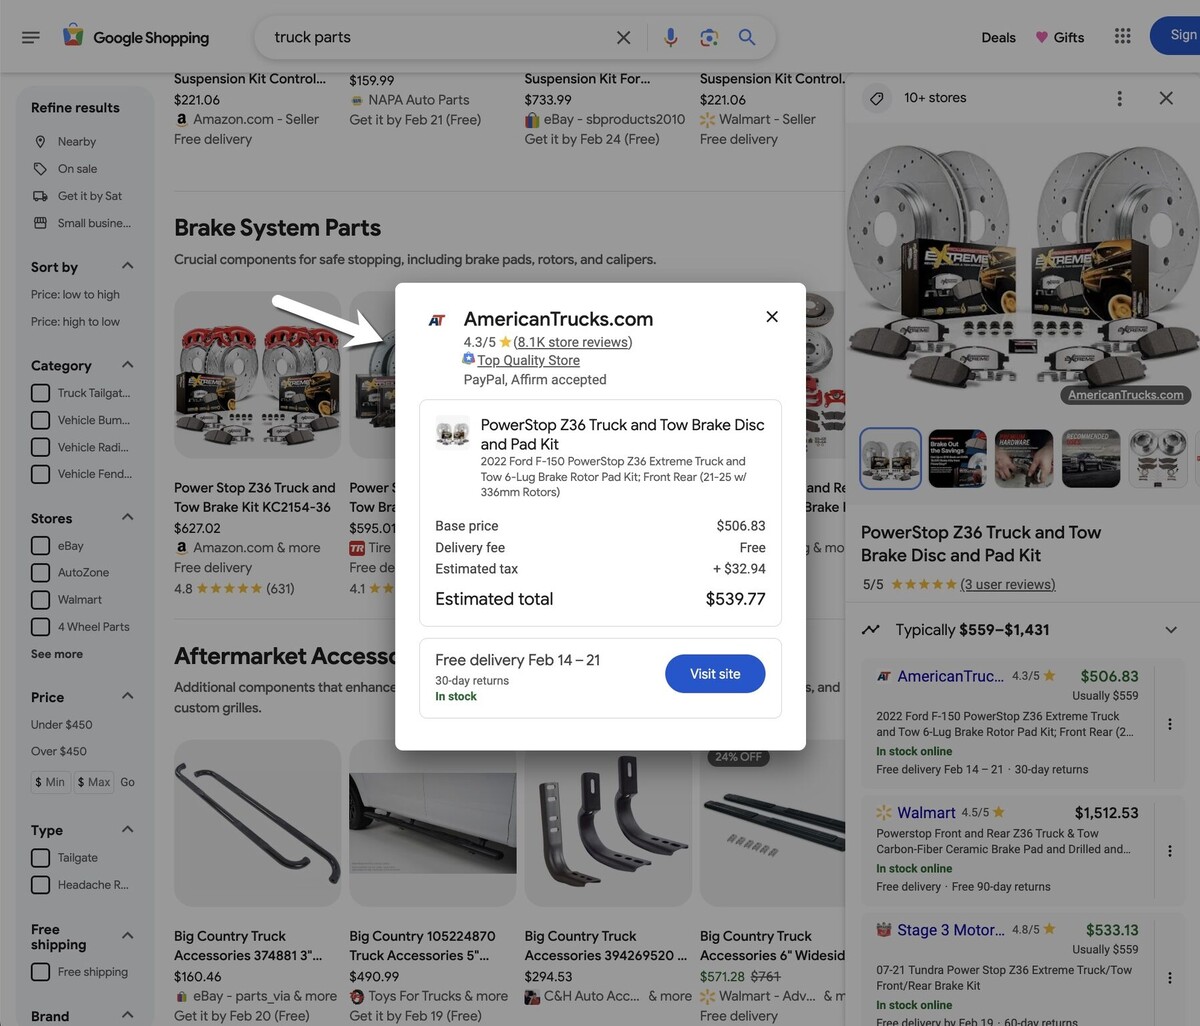Check the Truck Tailgate category
Image resolution: width=1200 pixels, height=1026 pixels.
pyautogui.click(x=40, y=393)
